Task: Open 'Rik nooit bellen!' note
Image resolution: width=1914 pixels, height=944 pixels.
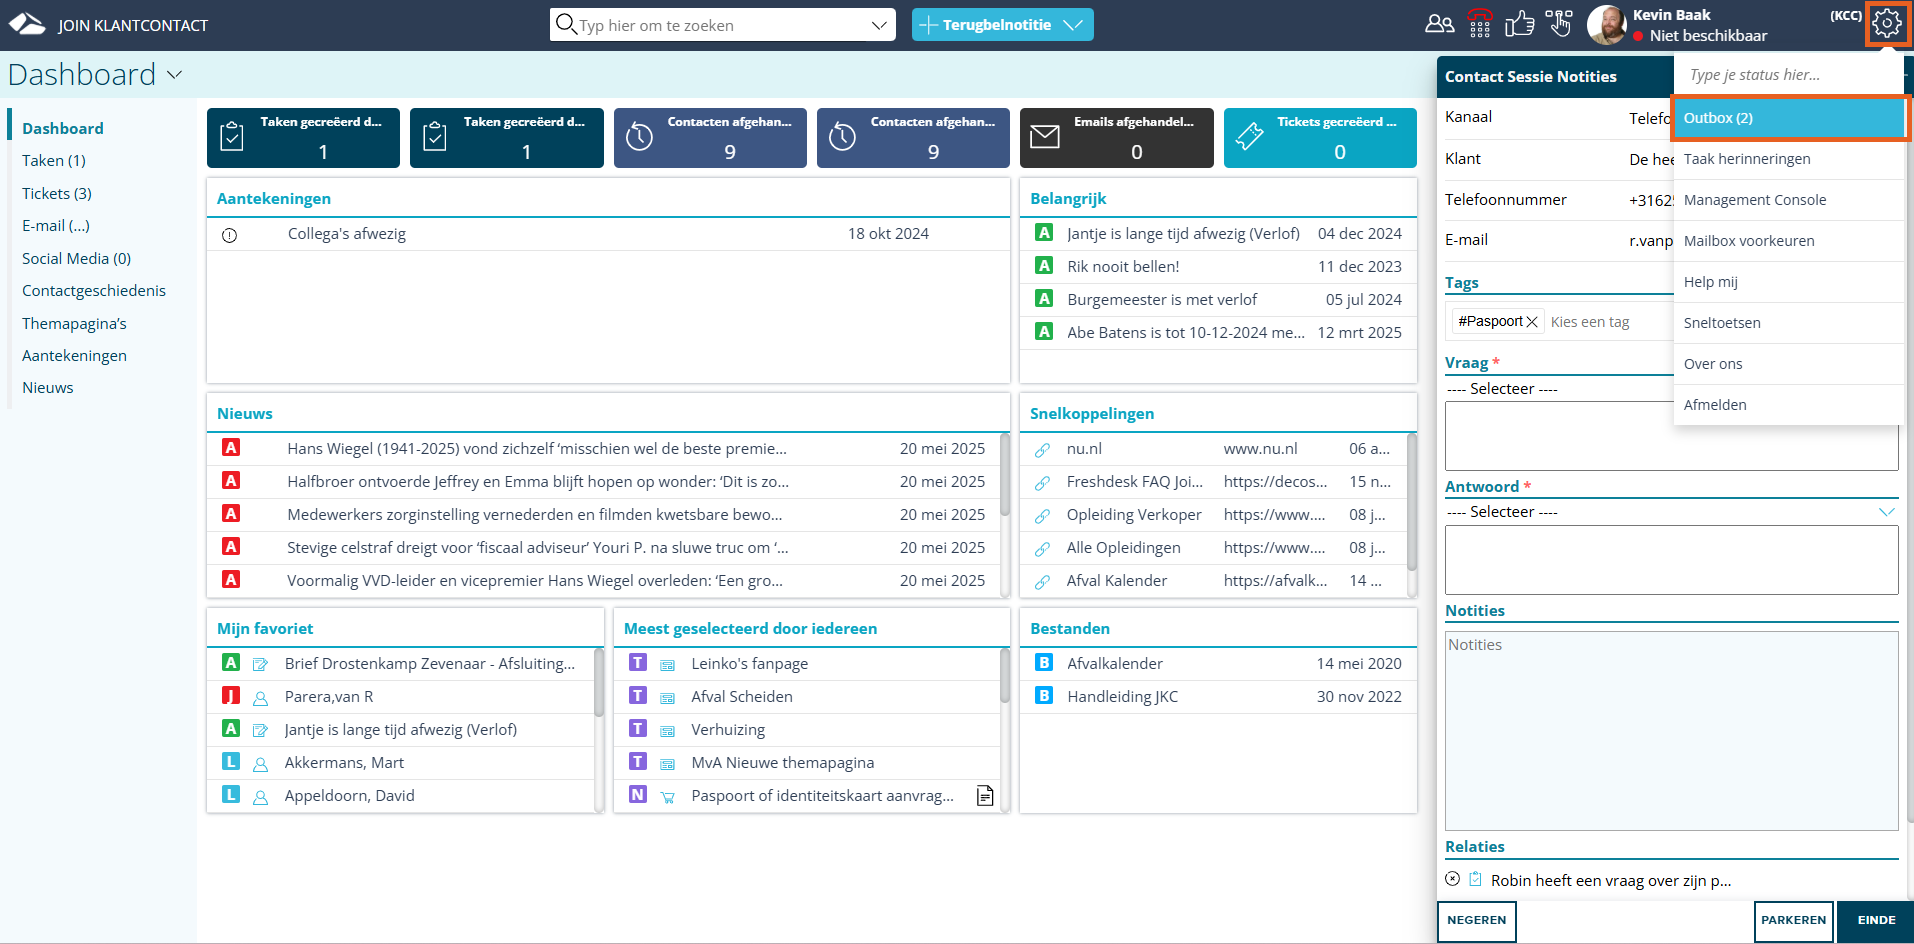Action: click(1123, 267)
